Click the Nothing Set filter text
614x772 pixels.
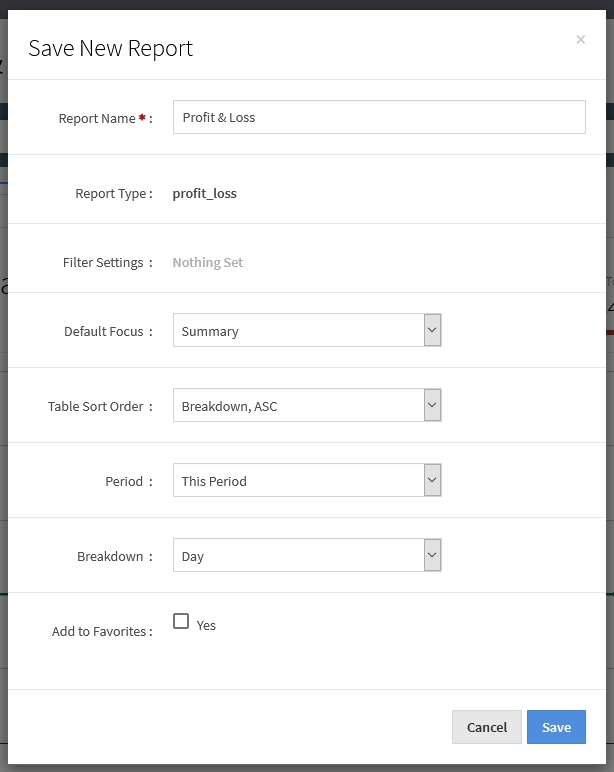(207, 262)
